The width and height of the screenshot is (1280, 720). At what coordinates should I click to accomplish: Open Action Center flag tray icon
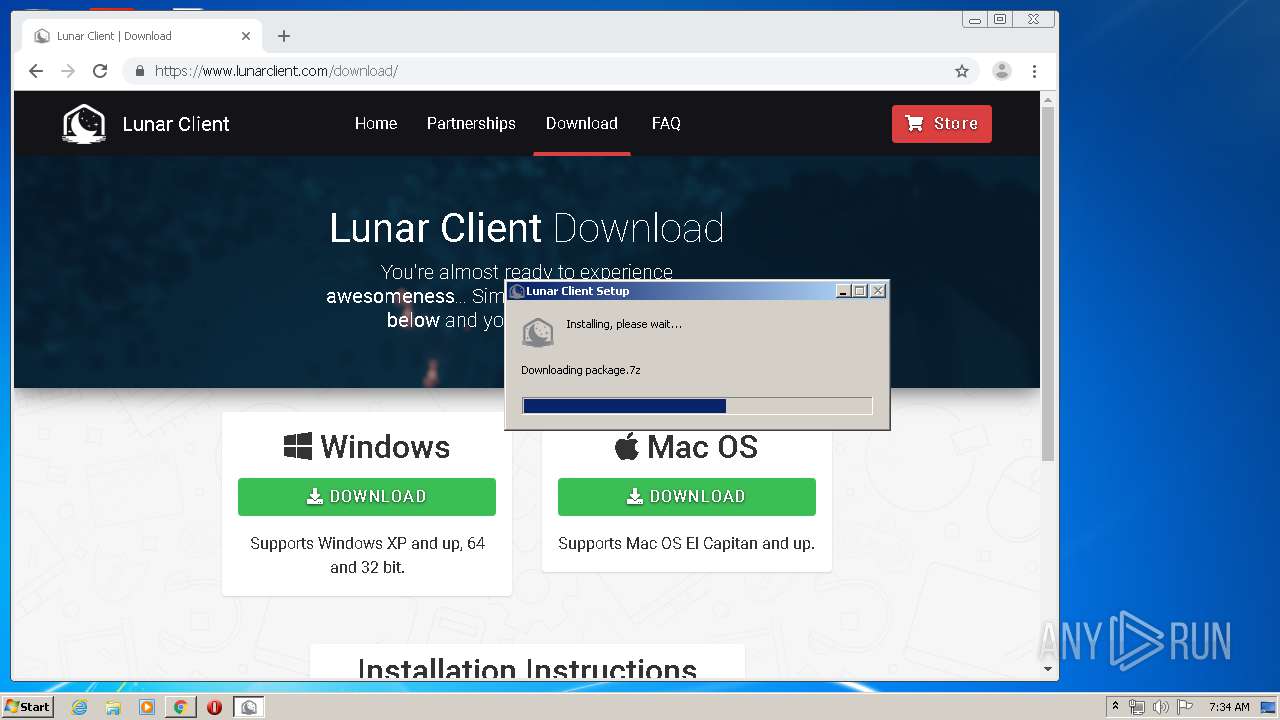click(1185, 707)
